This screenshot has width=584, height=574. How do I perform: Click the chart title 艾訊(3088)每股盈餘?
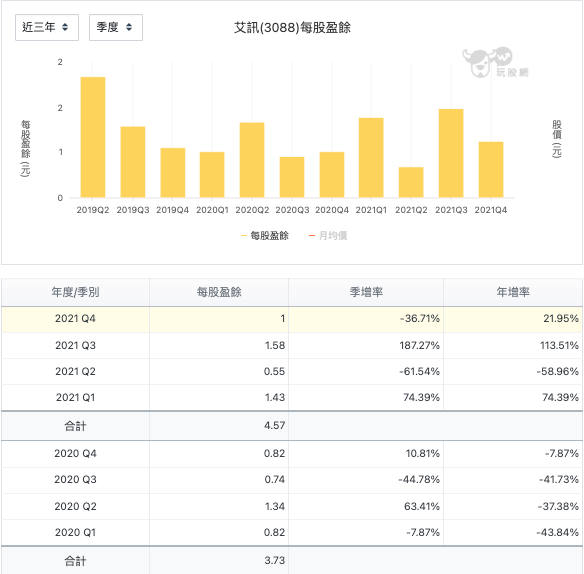(x=292, y=28)
